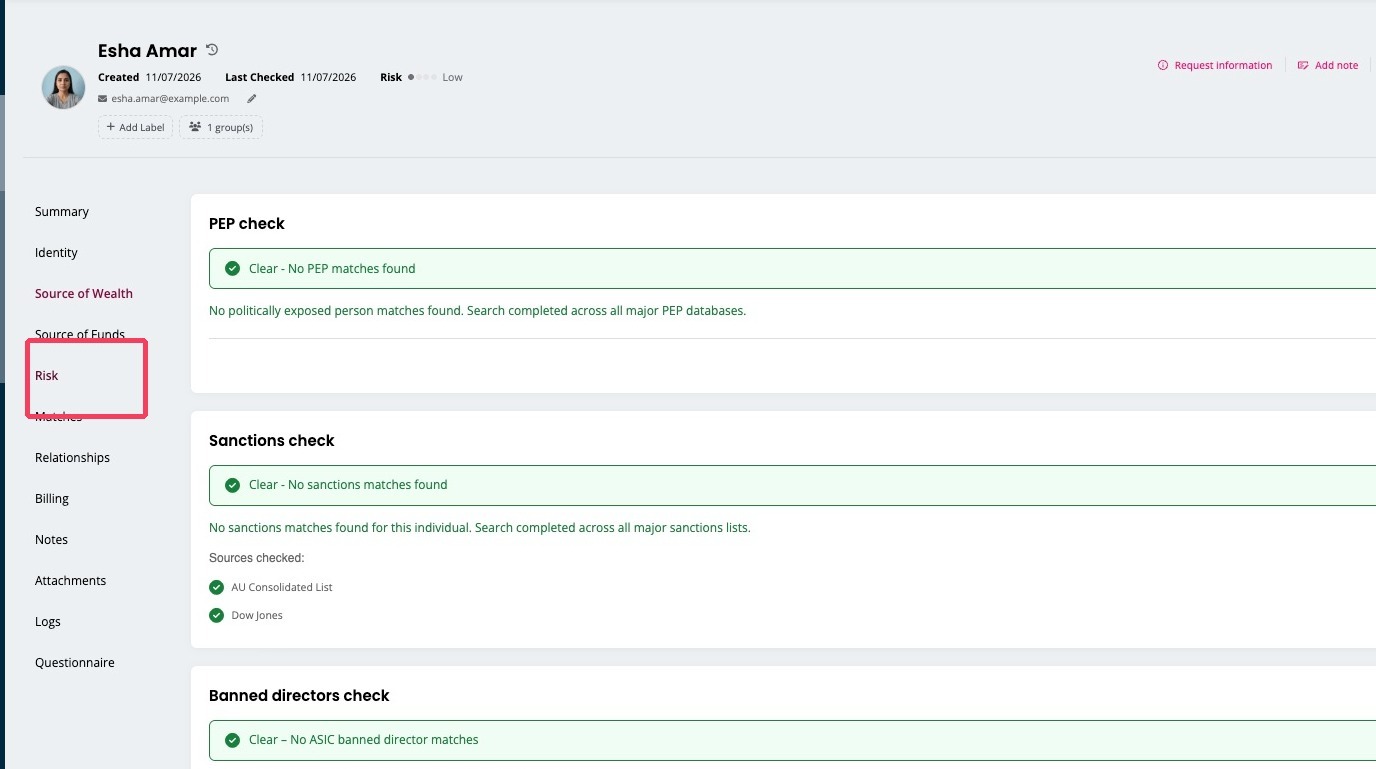Click the people icon in 1 group(s)
Screen dimensions: 1376x769
tap(195, 127)
